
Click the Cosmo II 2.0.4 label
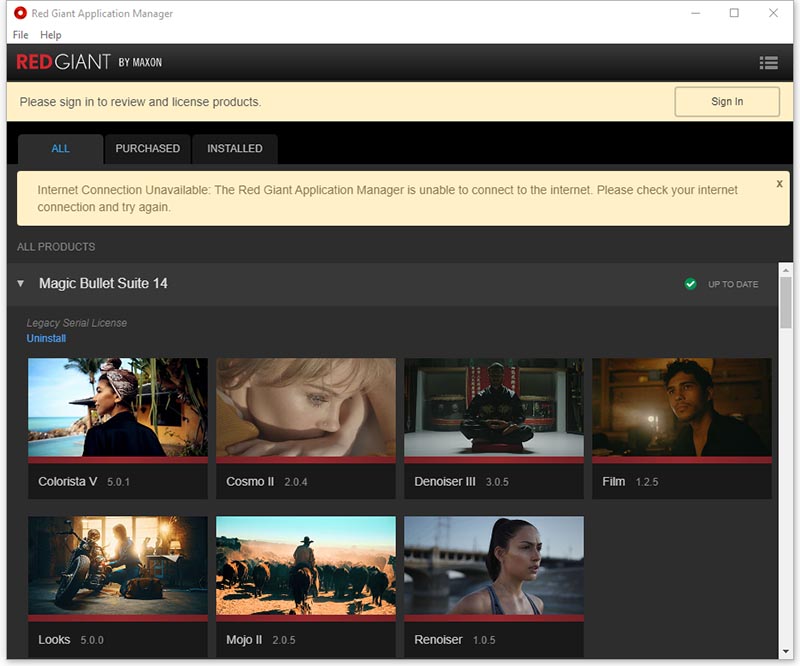(x=266, y=482)
